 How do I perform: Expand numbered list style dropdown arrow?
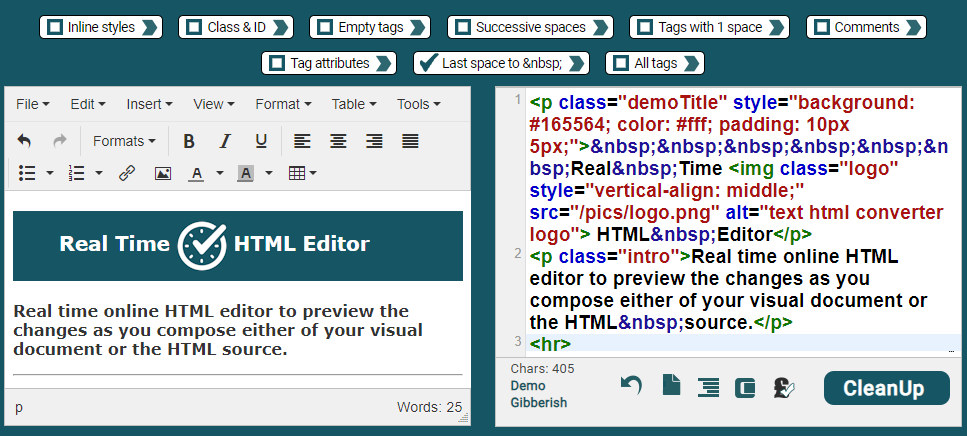[99, 173]
